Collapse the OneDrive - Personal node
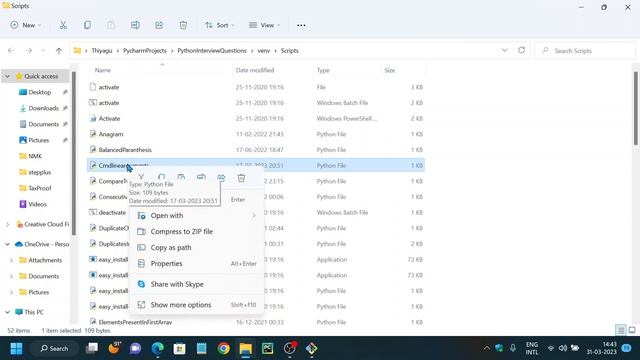 point(7,244)
